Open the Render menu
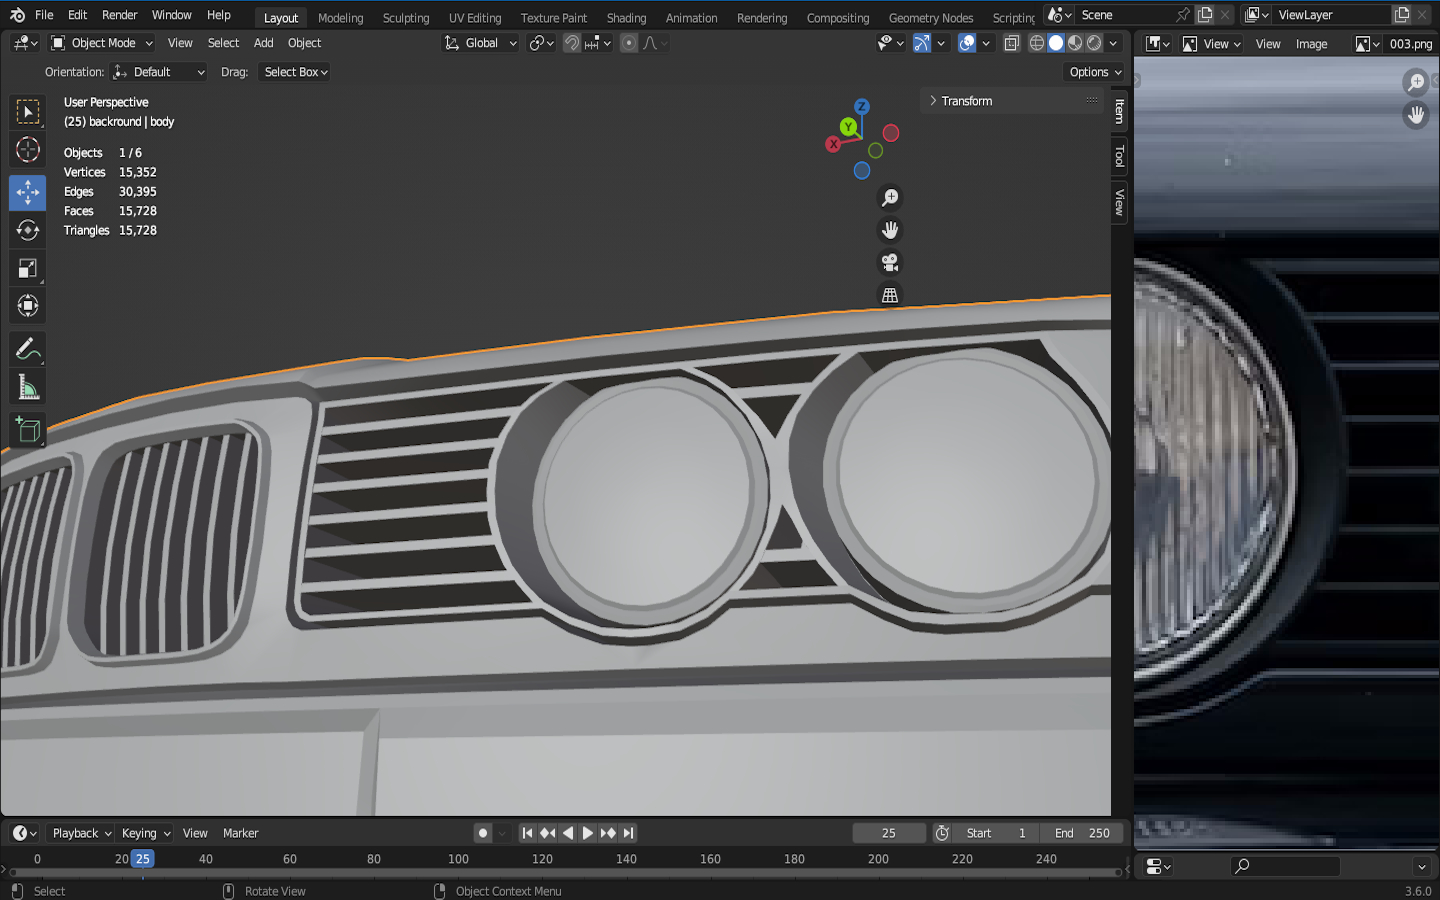The height and width of the screenshot is (900, 1440). [x=119, y=15]
